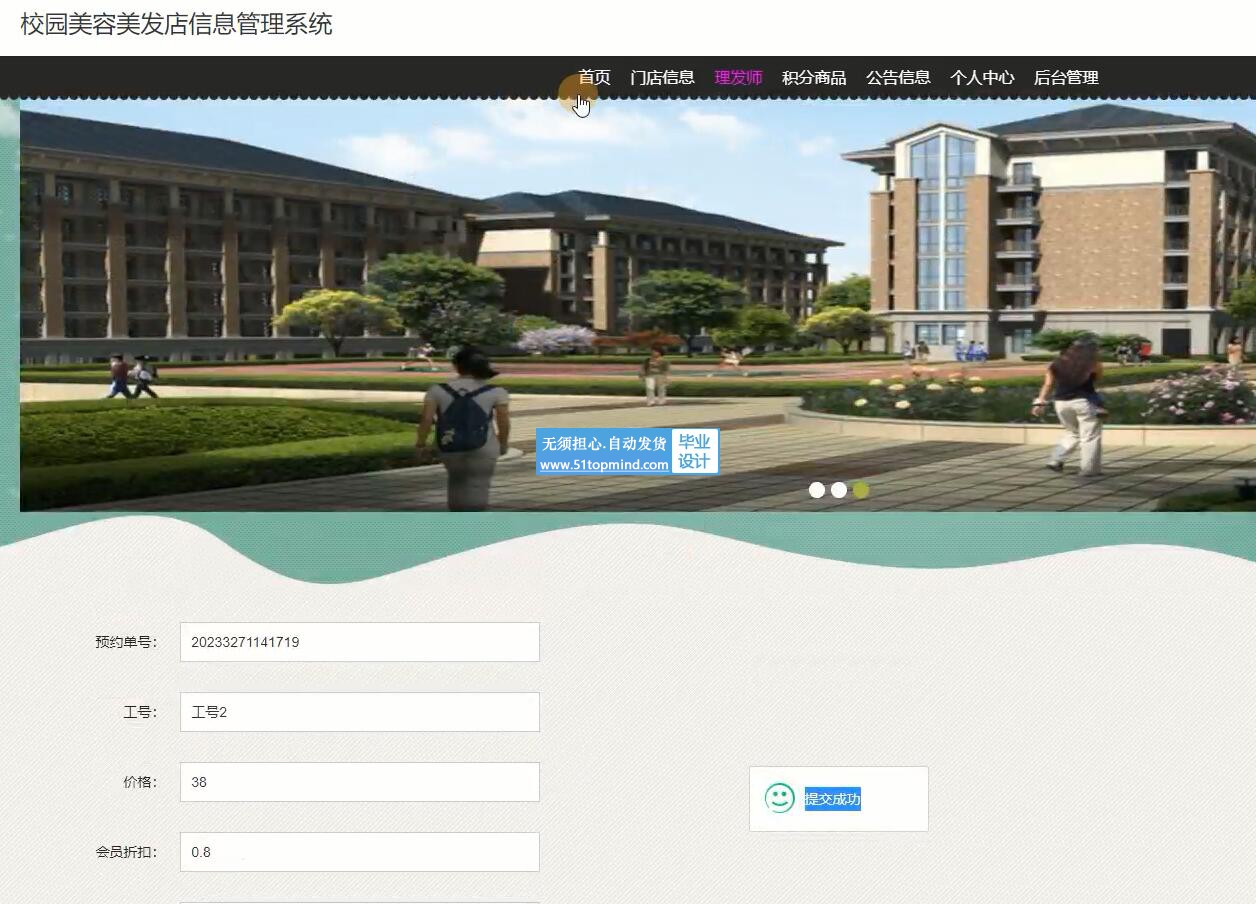This screenshot has height=904, width=1256.
Task: Open 个人中心 in the nav bar
Action: pos(982,77)
